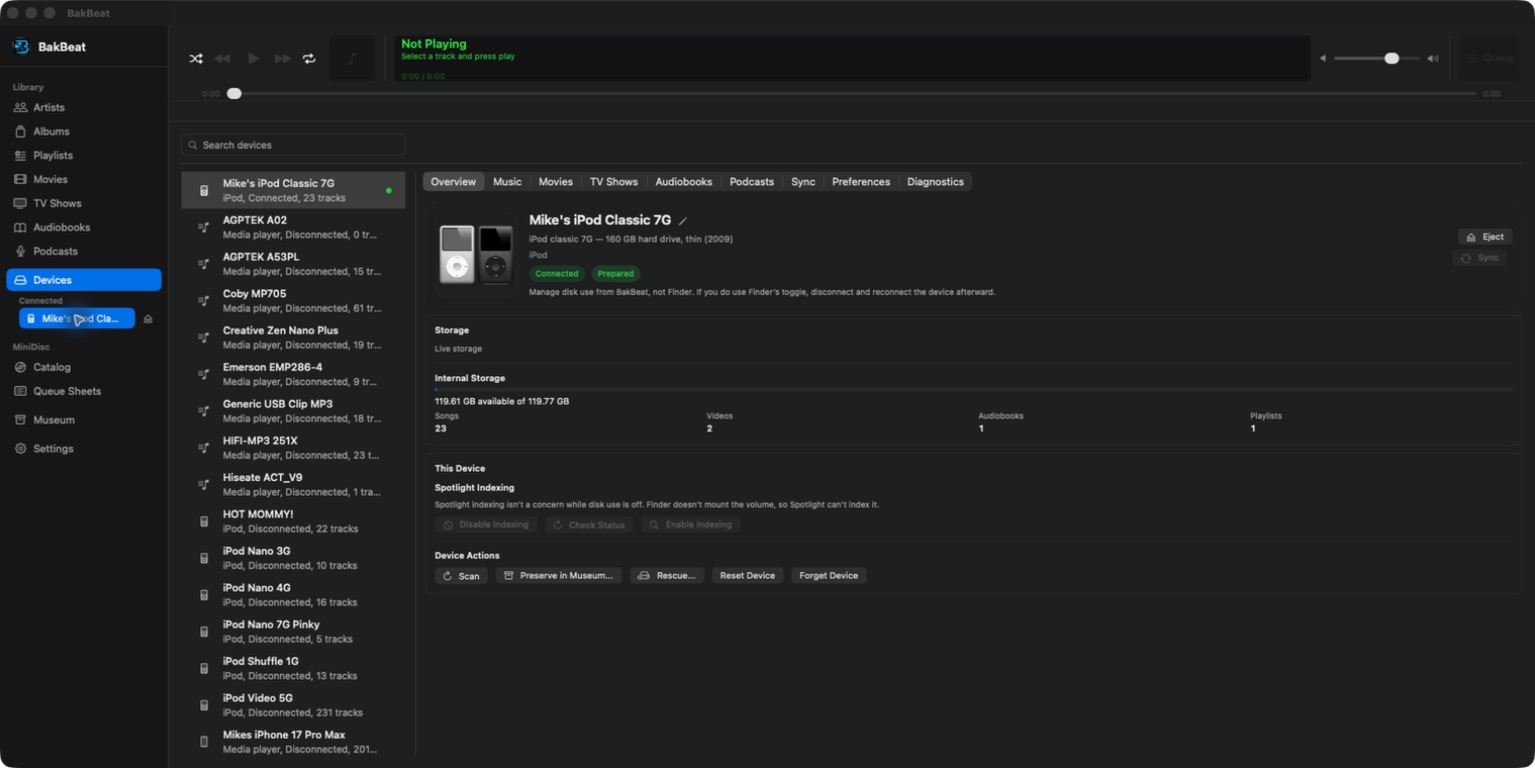Open the Diagnostics tab

pos(935,182)
